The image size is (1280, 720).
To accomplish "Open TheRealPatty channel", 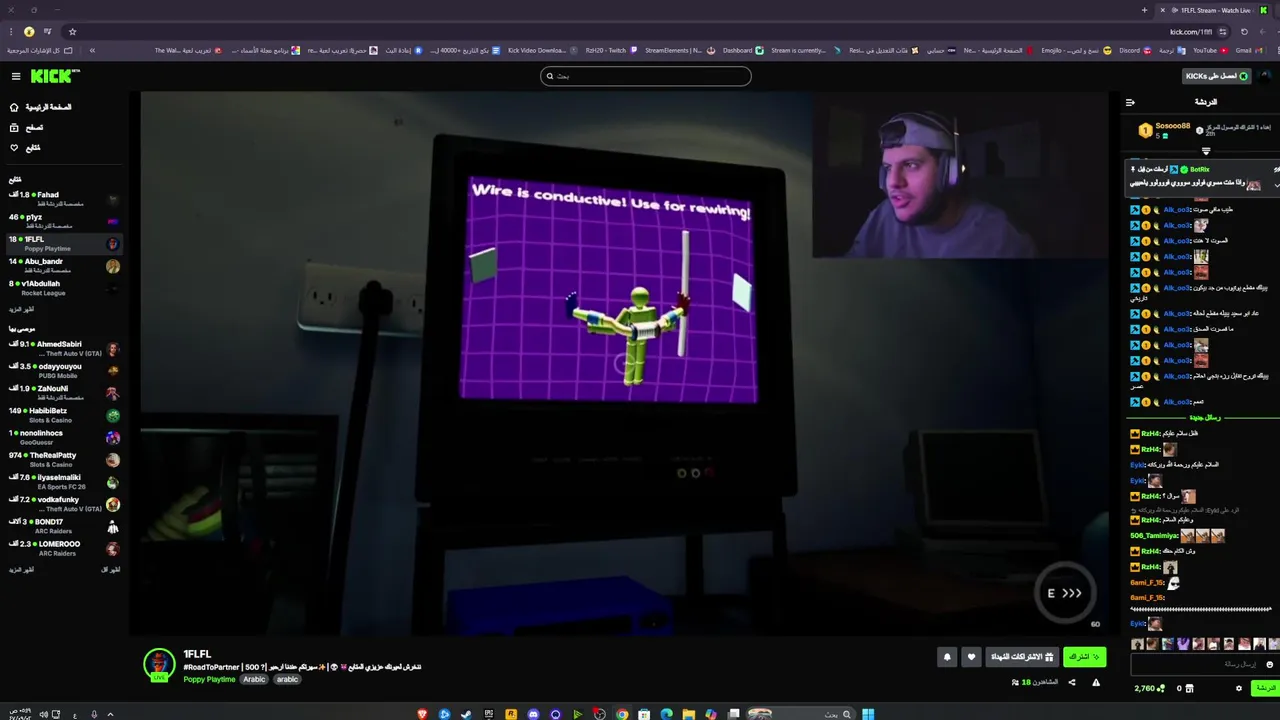I will click(64, 459).
